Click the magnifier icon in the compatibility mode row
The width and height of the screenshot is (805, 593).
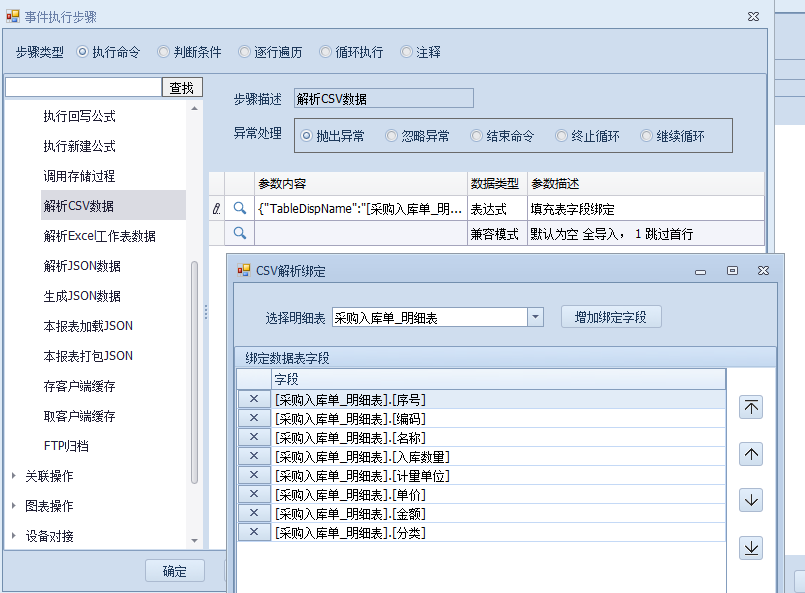240,233
